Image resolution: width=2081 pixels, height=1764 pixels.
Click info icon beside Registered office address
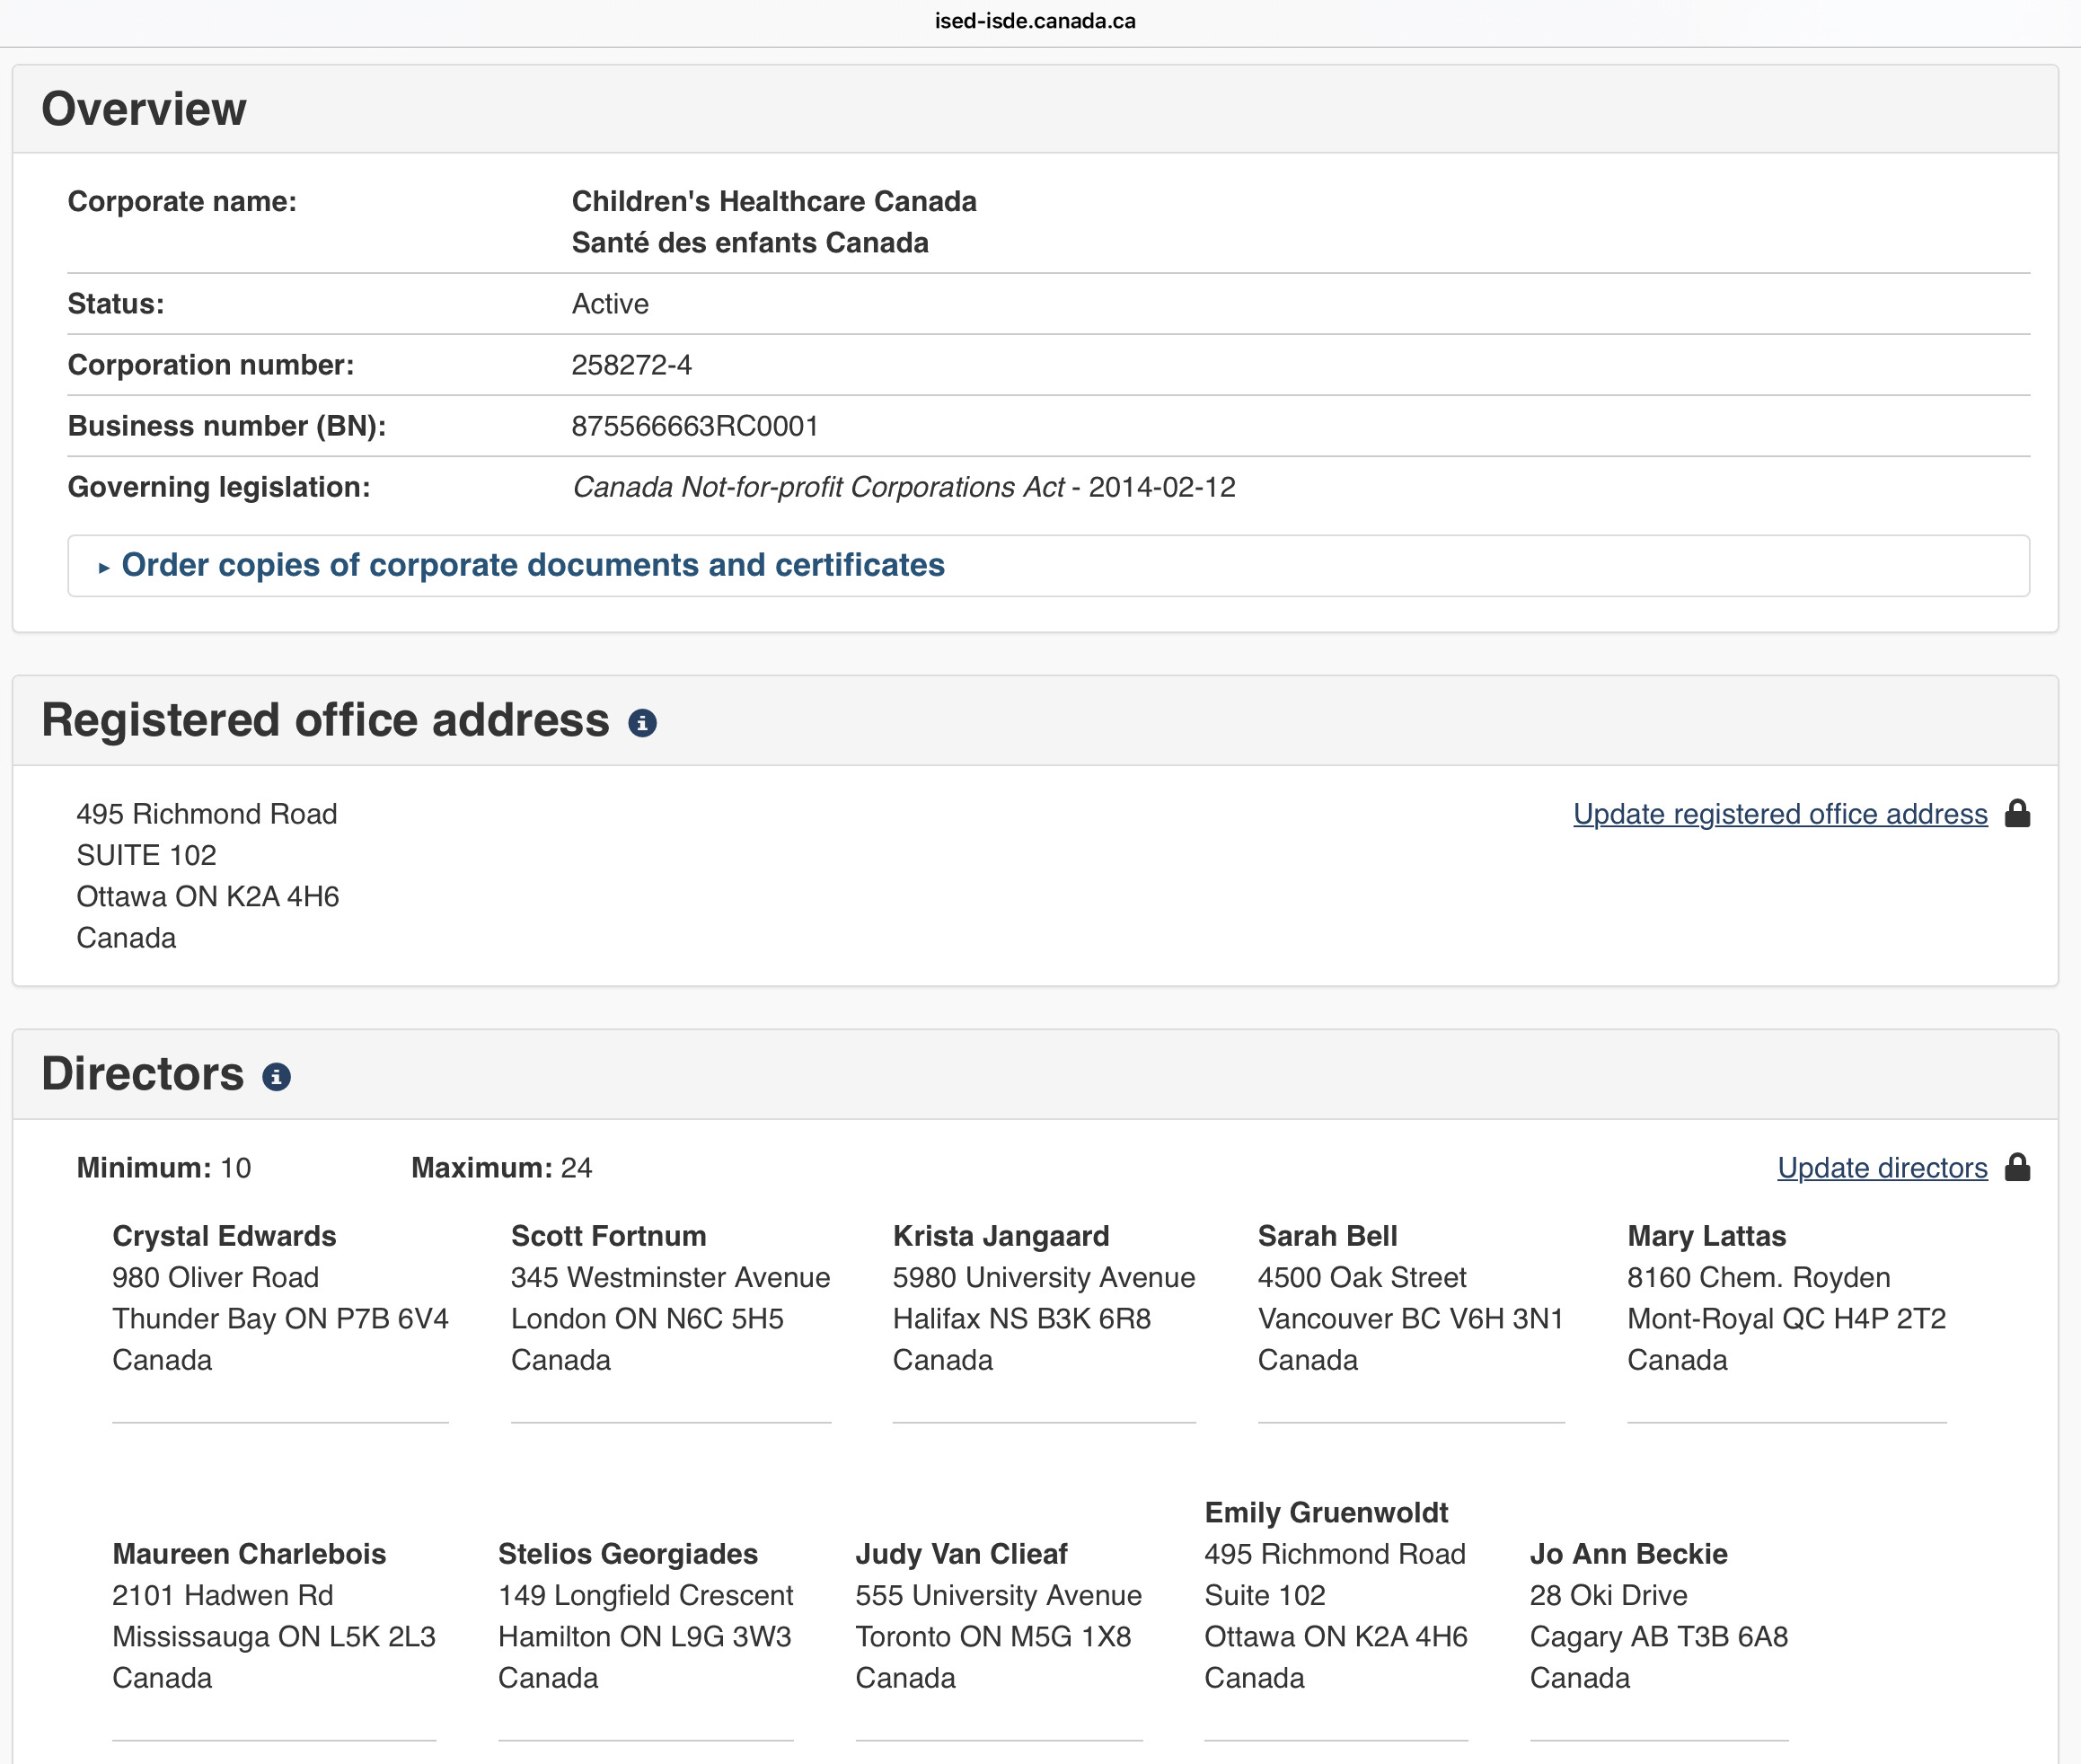[x=642, y=723]
